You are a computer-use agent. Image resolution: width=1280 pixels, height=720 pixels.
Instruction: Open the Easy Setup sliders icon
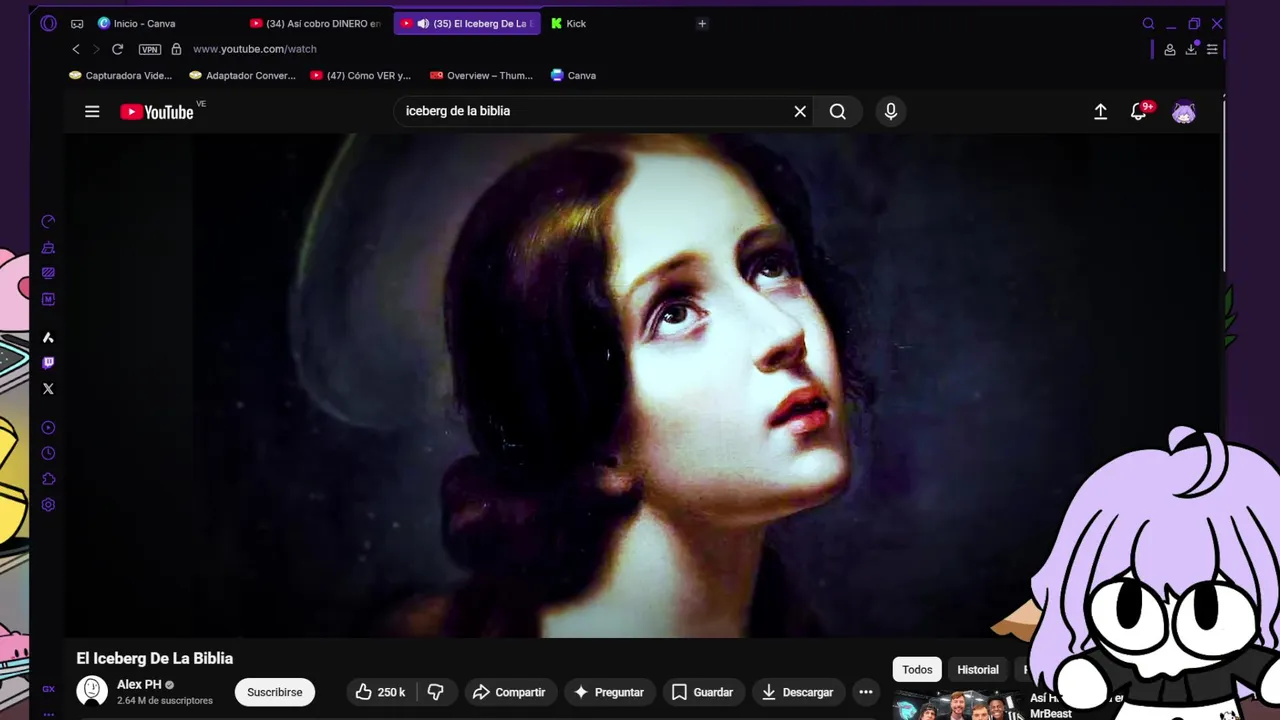(x=1212, y=49)
